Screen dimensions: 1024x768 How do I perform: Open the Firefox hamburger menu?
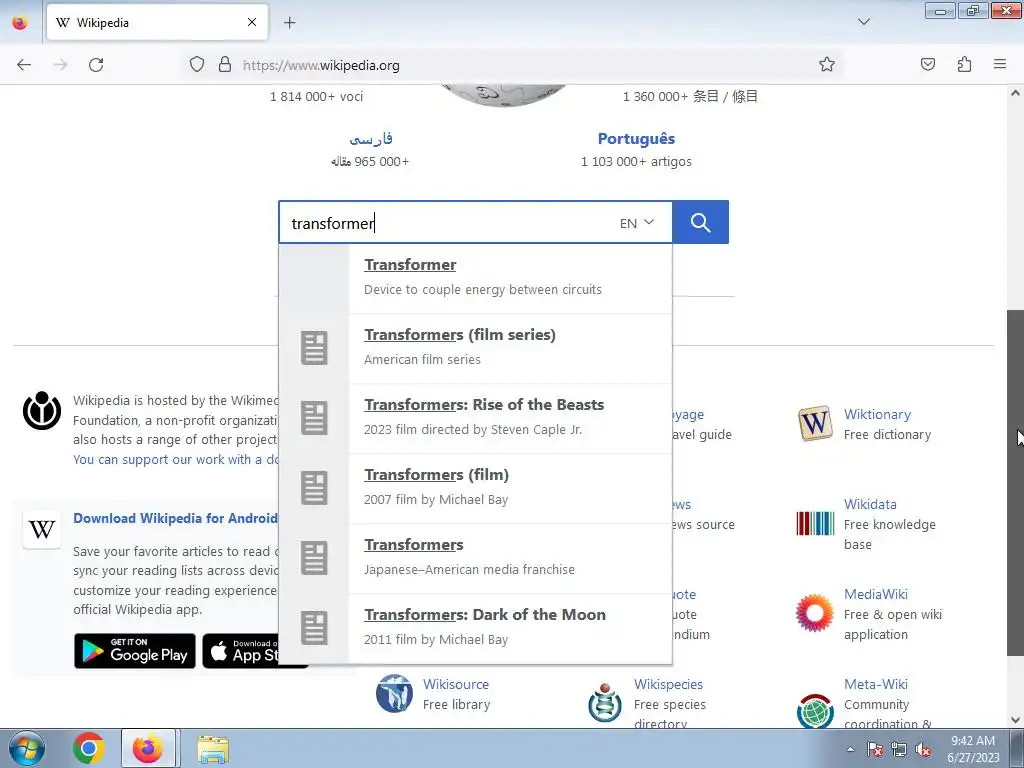1000,64
